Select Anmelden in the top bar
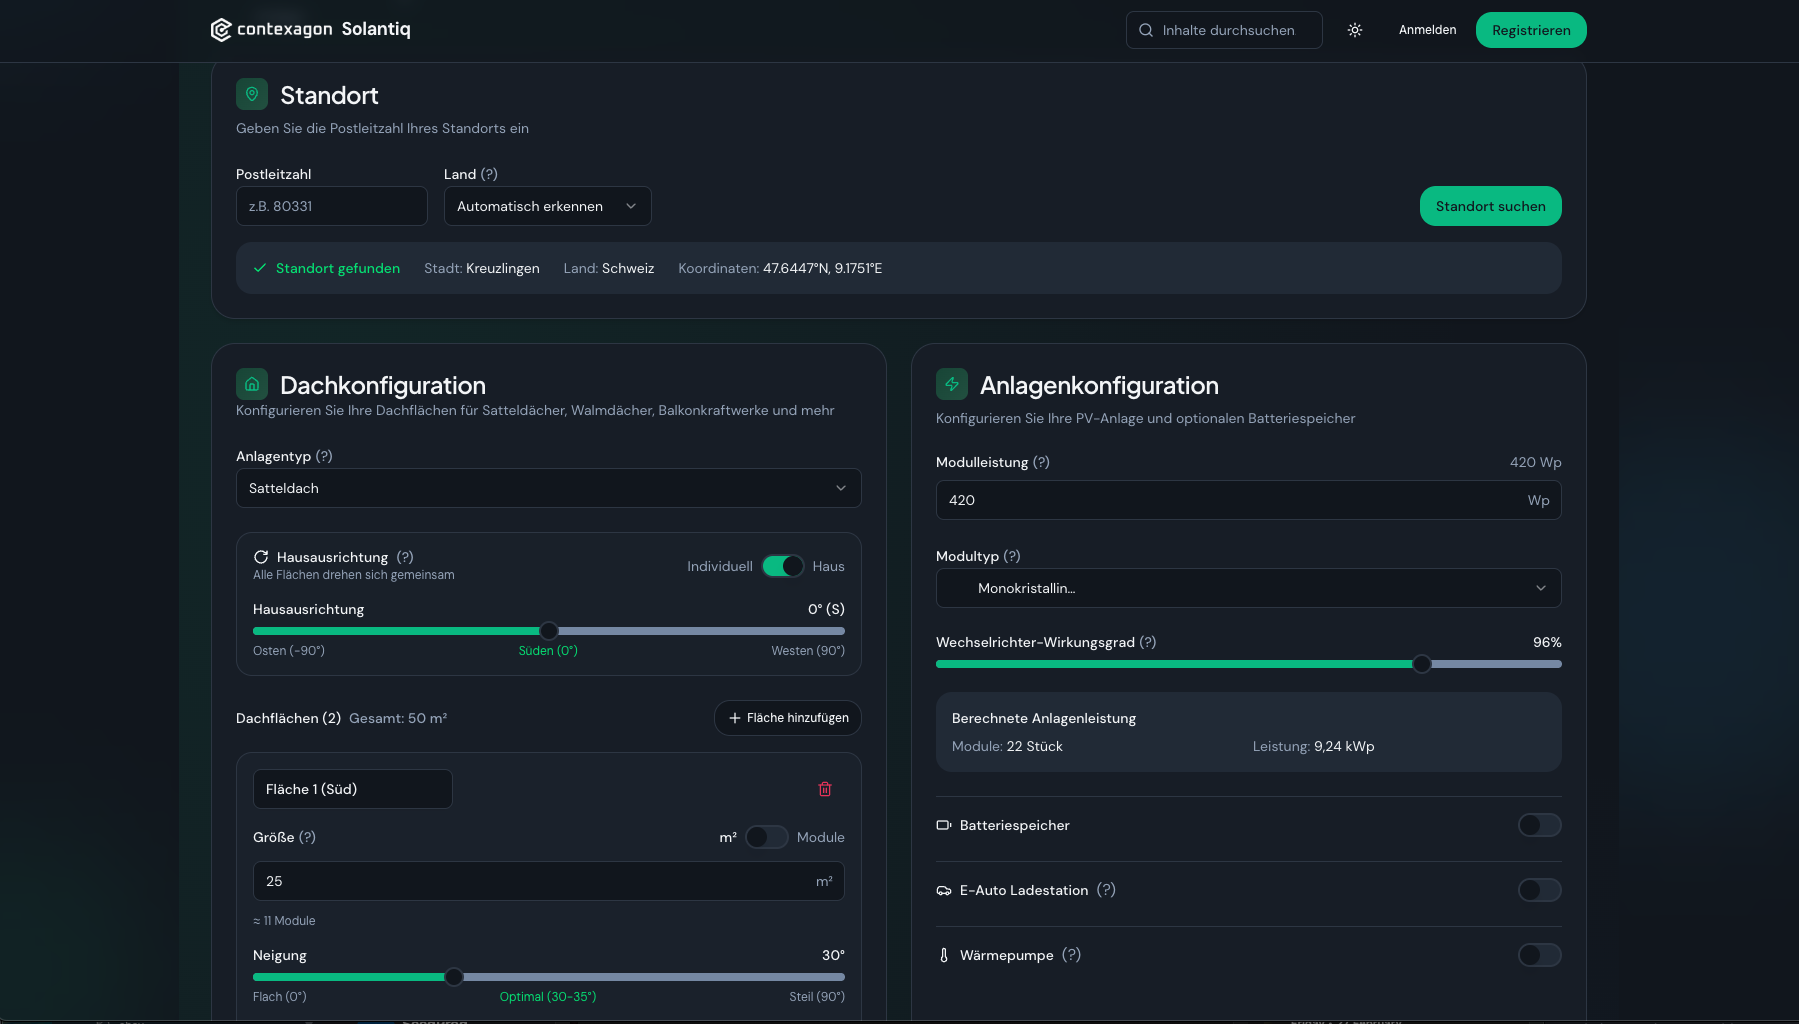 pos(1427,30)
